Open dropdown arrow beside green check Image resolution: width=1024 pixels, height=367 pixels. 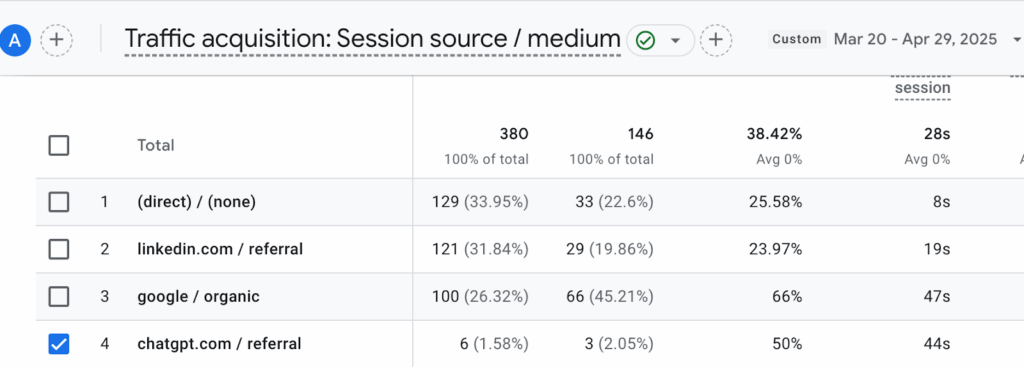click(676, 40)
